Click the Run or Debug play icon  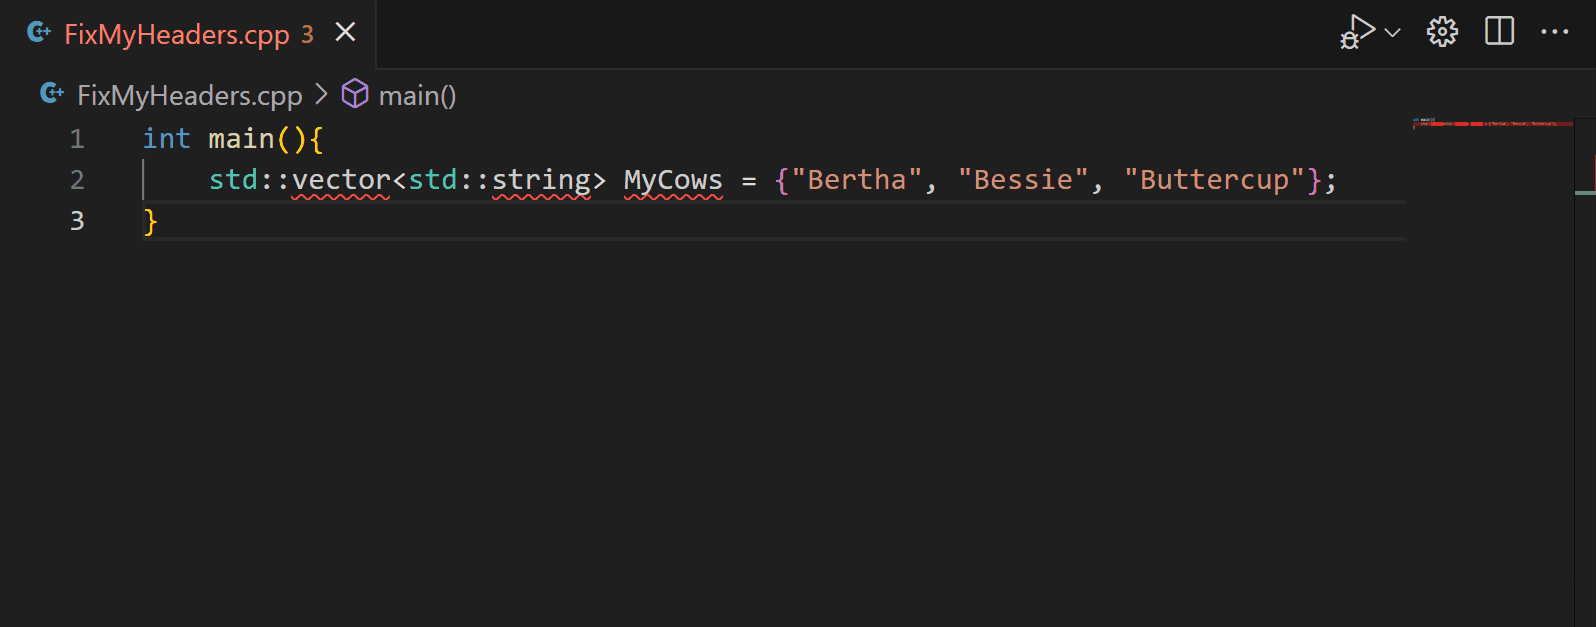tap(1355, 30)
